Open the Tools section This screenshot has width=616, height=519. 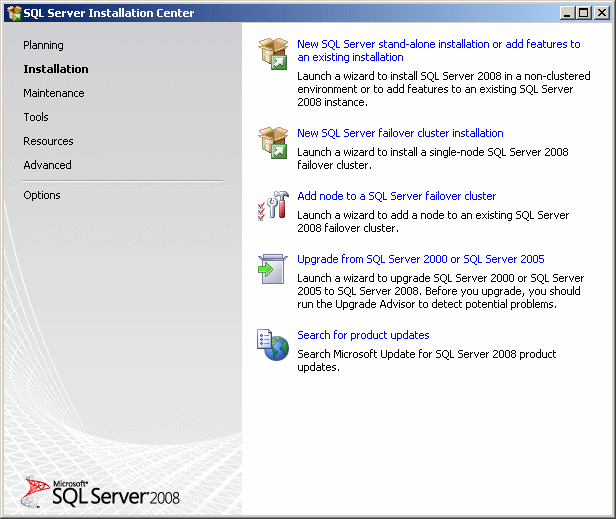point(36,117)
